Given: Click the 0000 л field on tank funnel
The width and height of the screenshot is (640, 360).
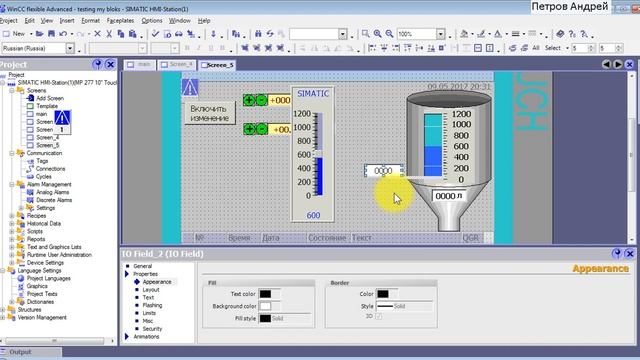Looking at the screenshot, I should pyautogui.click(x=449, y=196).
